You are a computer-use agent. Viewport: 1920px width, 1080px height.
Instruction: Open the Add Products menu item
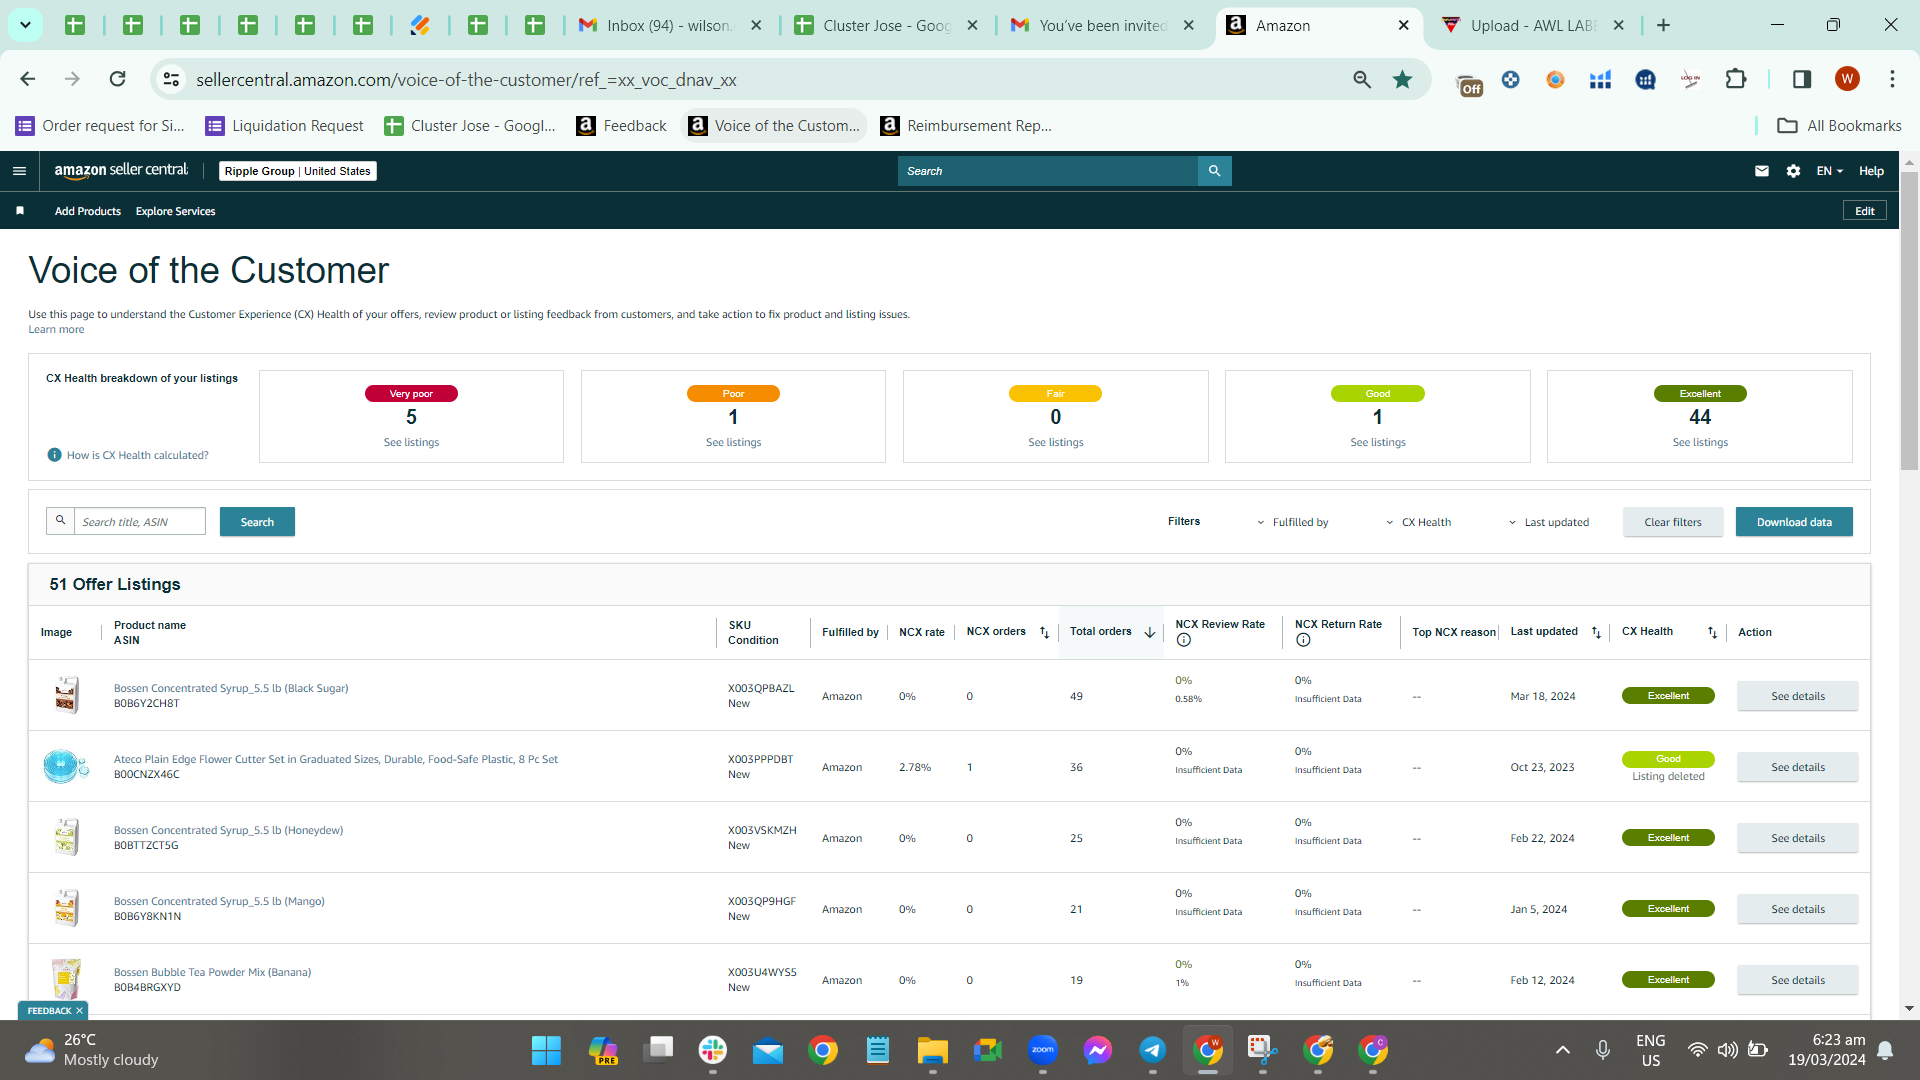click(x=88, y=211)
